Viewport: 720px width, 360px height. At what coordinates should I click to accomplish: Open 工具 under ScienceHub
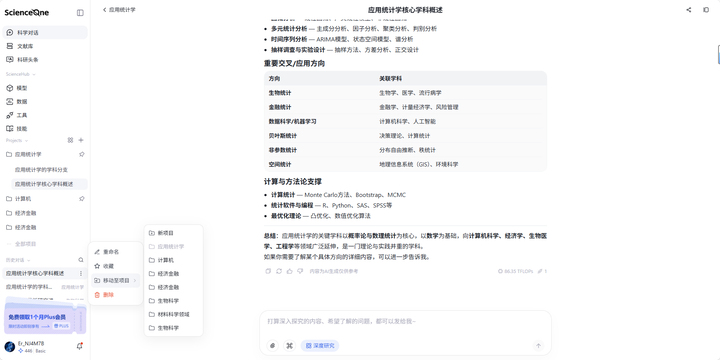(45, 115)
